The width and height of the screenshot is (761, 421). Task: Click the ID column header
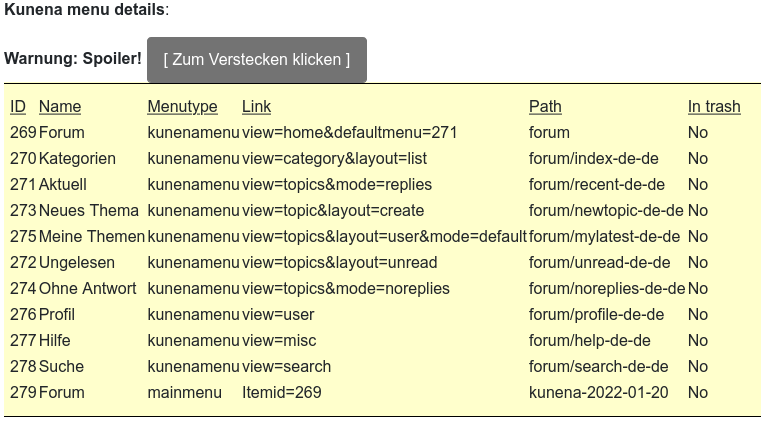18,106
